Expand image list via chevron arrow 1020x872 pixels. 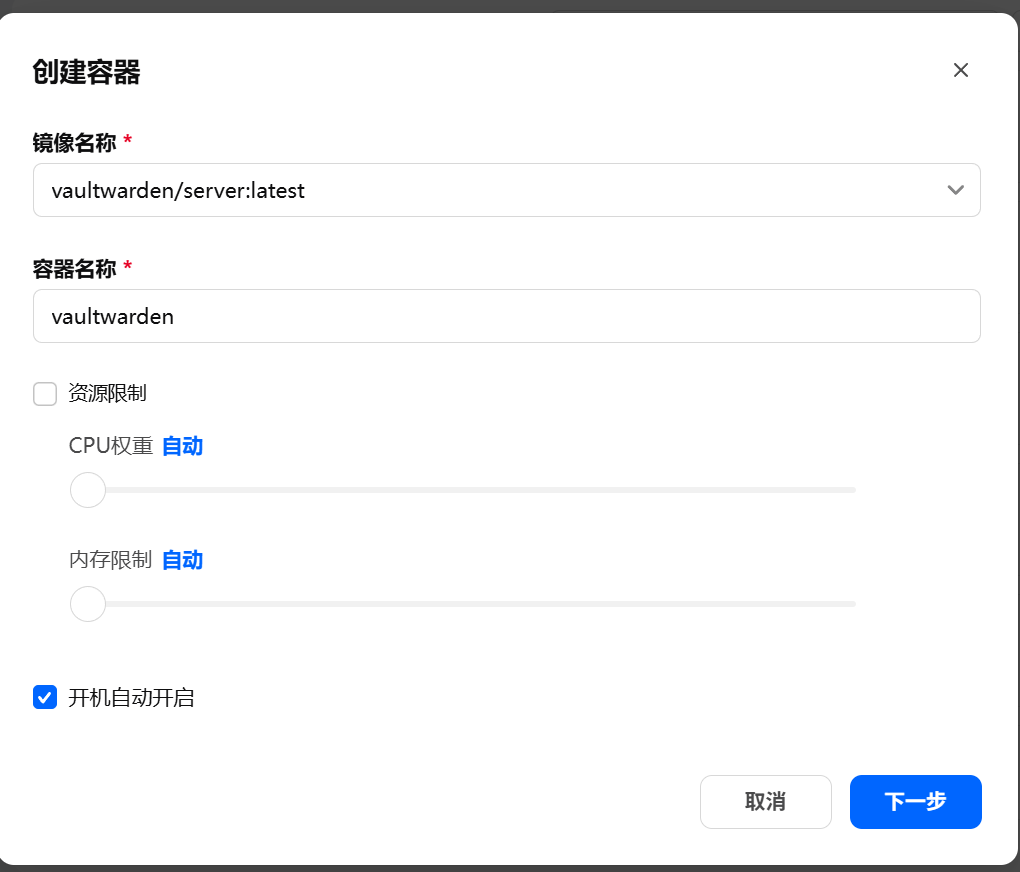(x=955, y=190)
